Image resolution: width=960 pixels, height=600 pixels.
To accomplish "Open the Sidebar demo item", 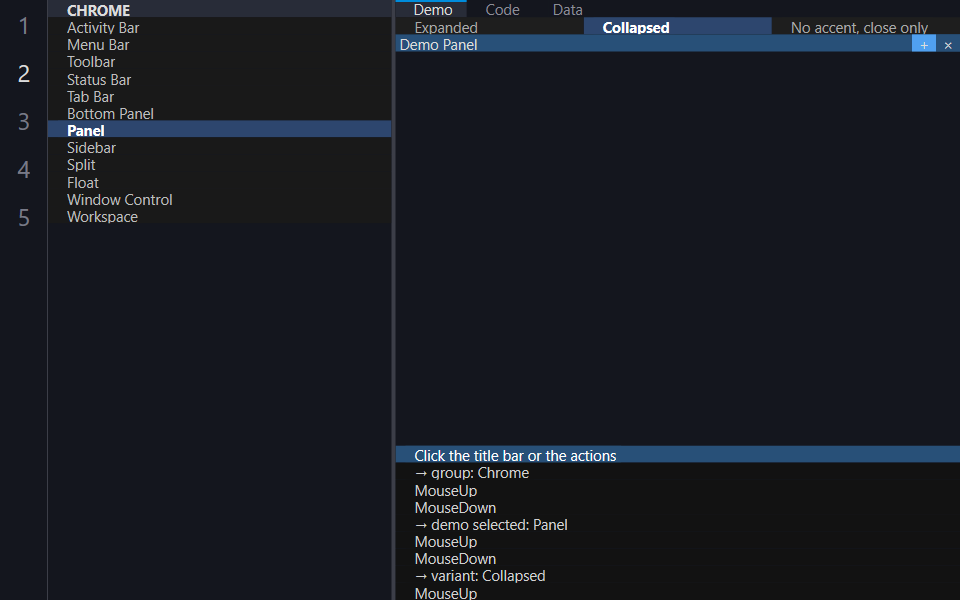I will click(x=219, y=148).
